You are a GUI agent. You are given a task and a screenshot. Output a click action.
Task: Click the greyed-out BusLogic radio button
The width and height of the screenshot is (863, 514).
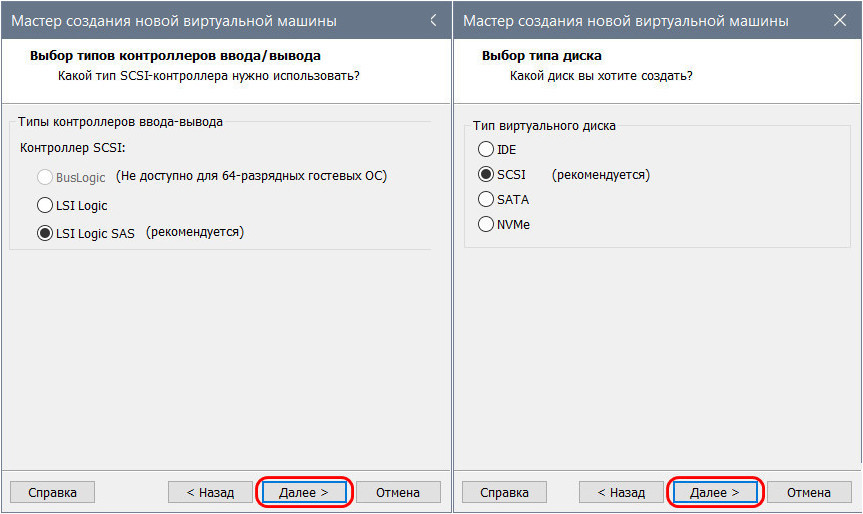click(45, 177)
